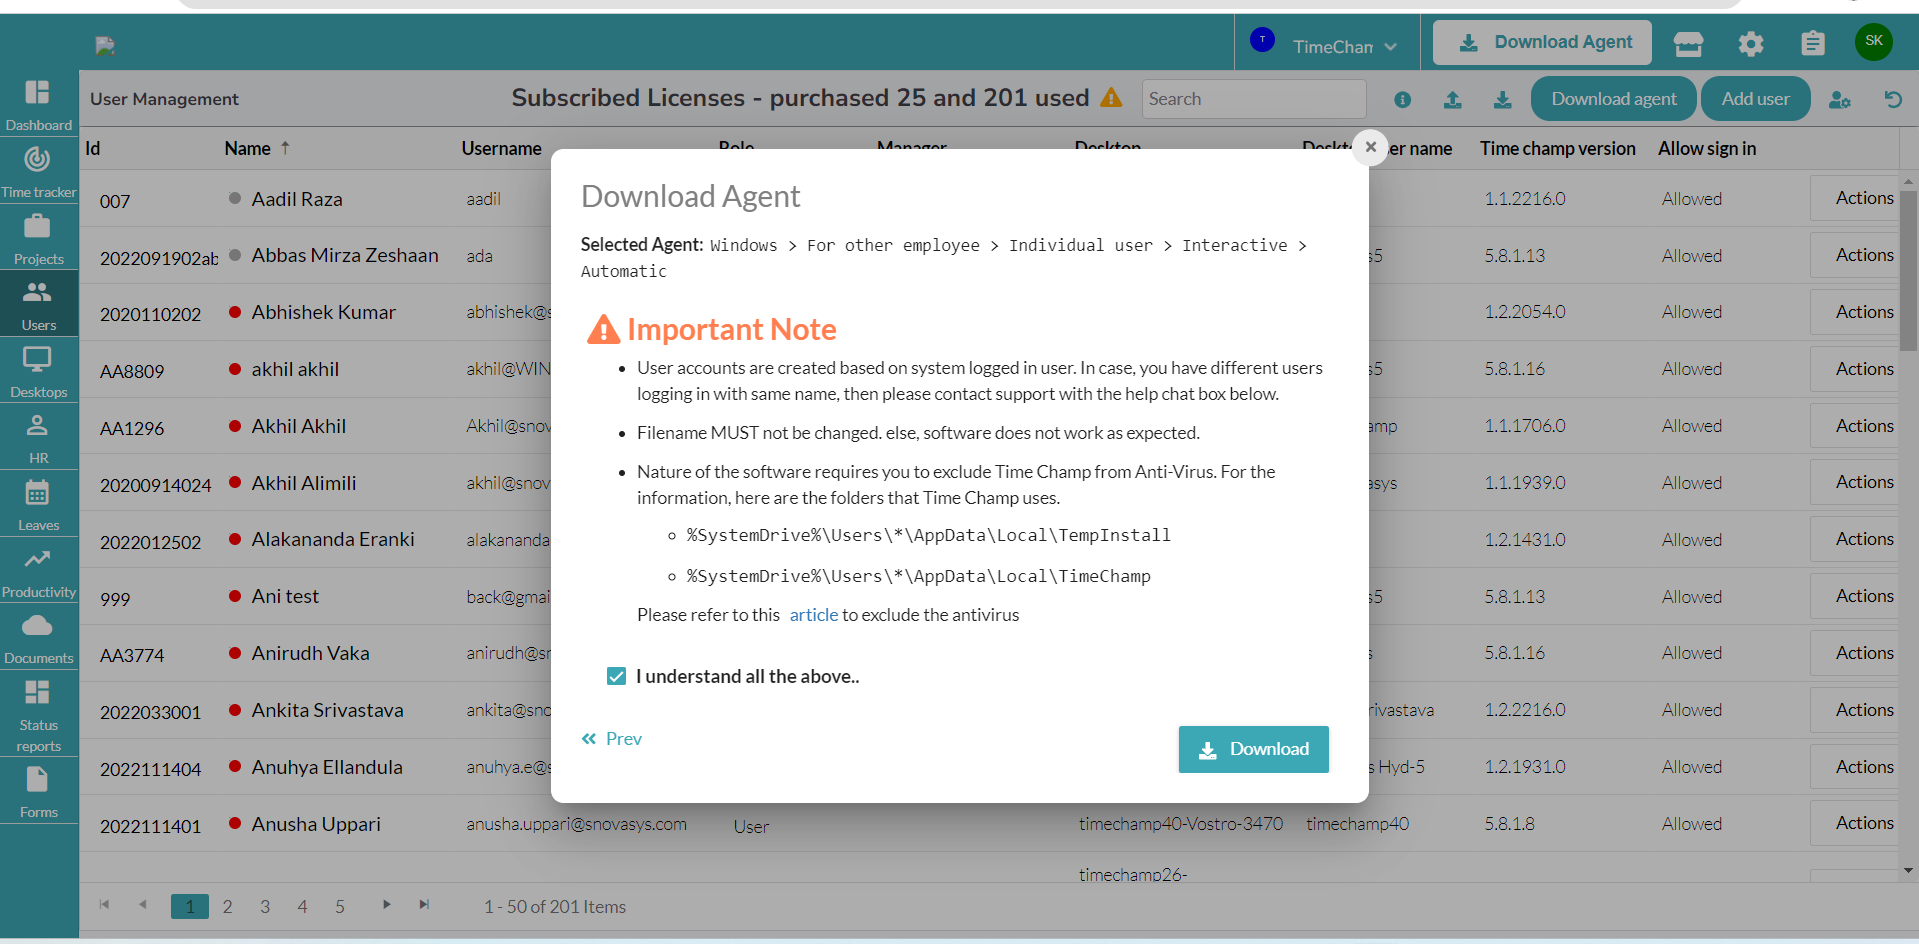This screenshot has height=944, width=1919.
Task: Select user Anusha Uppari
Action: pyautogui.click(x=316, y=824)
